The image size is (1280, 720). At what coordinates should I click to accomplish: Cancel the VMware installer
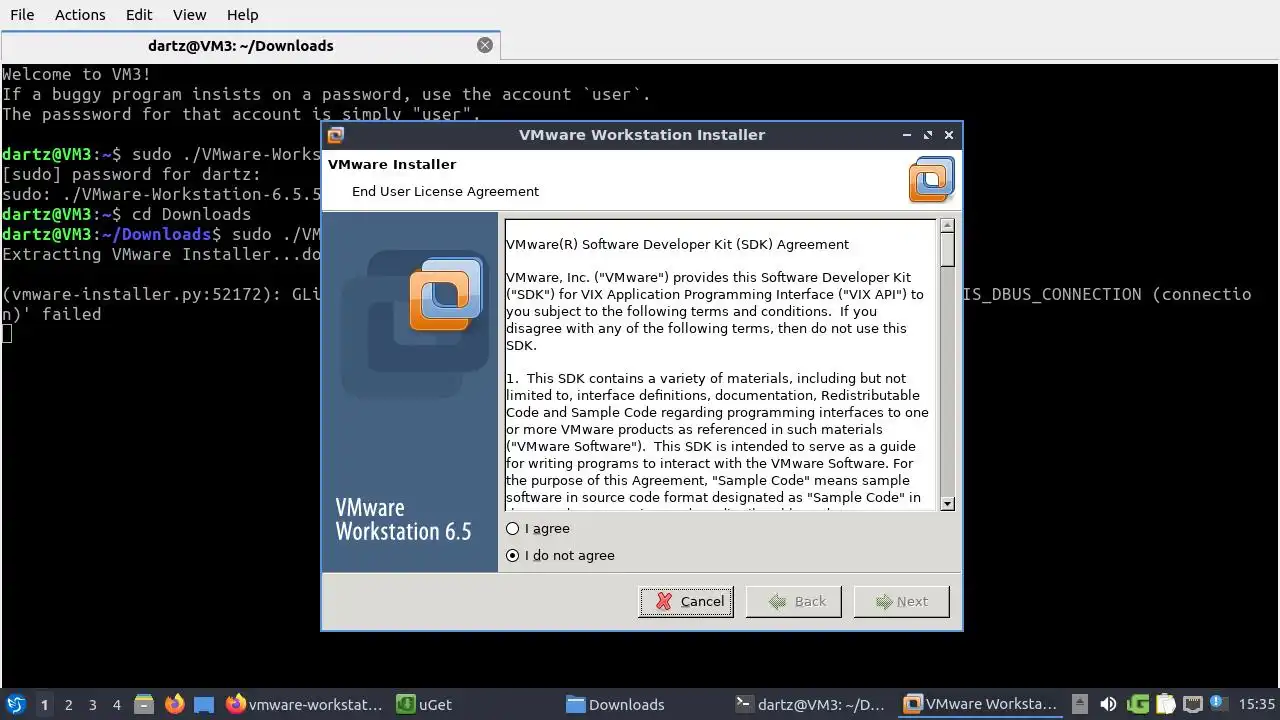686,601
